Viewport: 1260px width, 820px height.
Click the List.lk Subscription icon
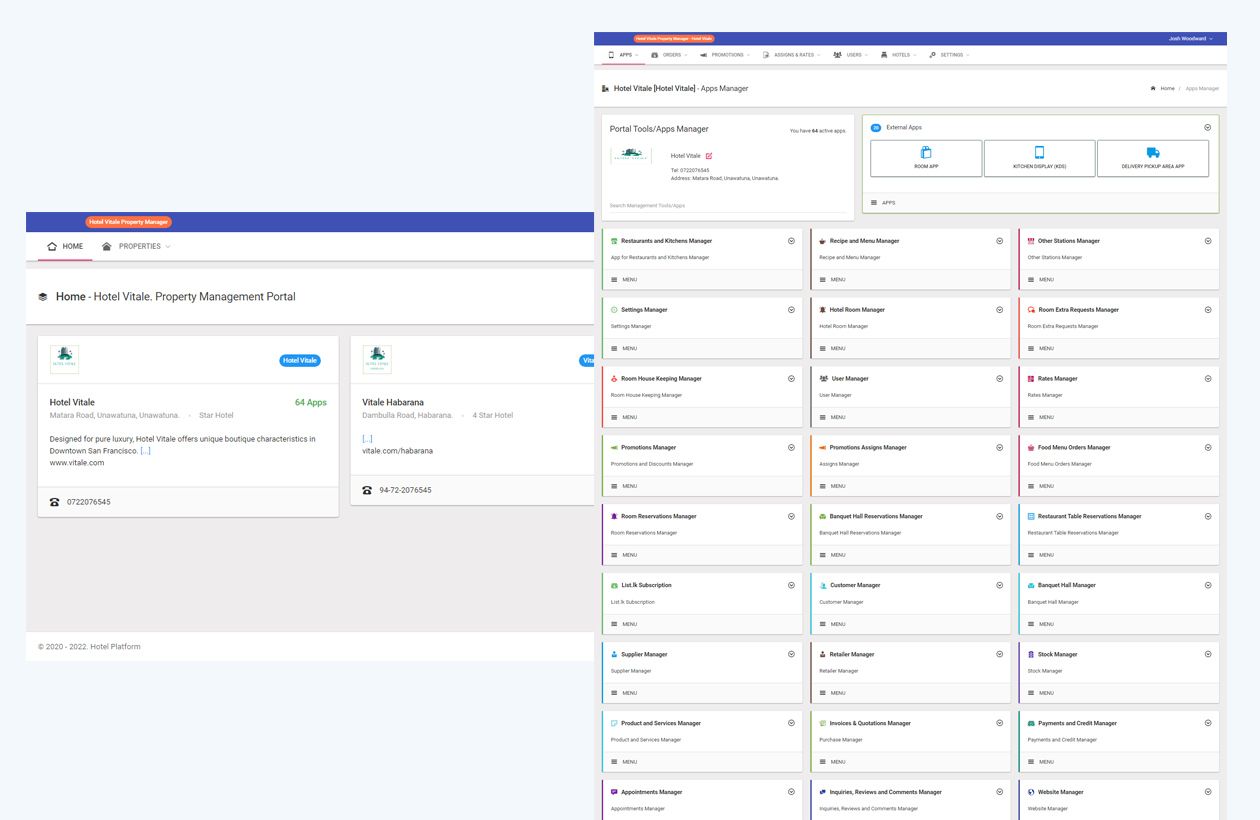pyautogui.click(x=614, y=585)
